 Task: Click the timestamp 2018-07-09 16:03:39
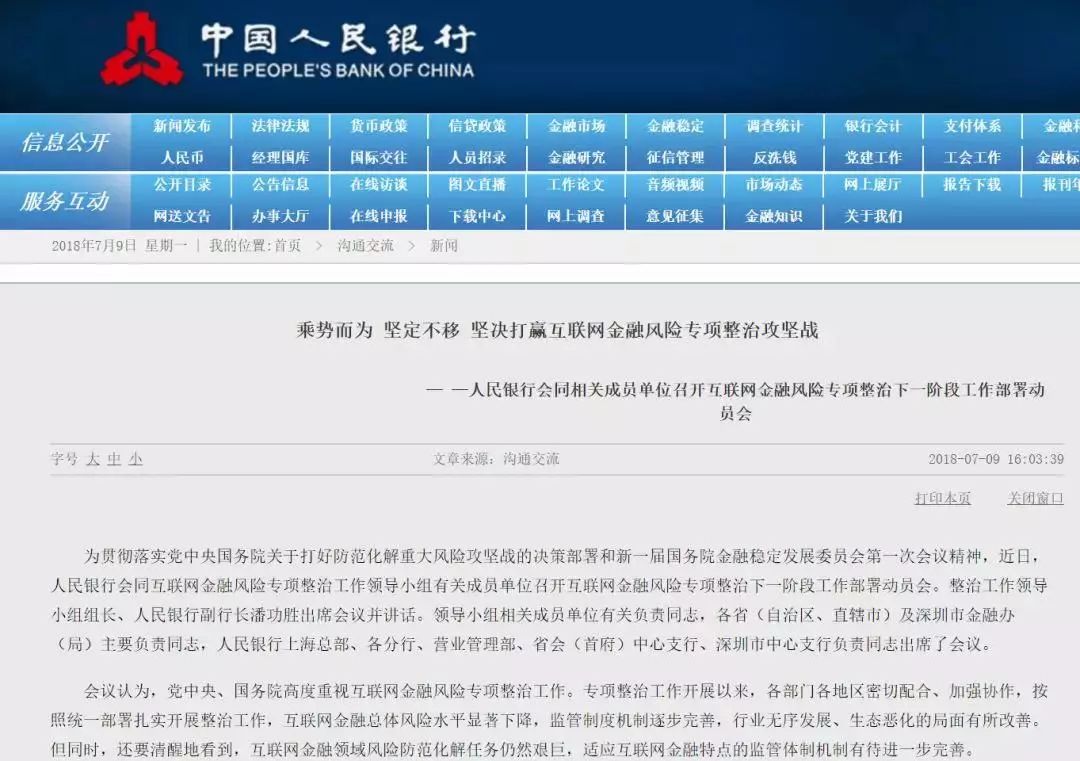pyautogui.click(x=996, y=459)
